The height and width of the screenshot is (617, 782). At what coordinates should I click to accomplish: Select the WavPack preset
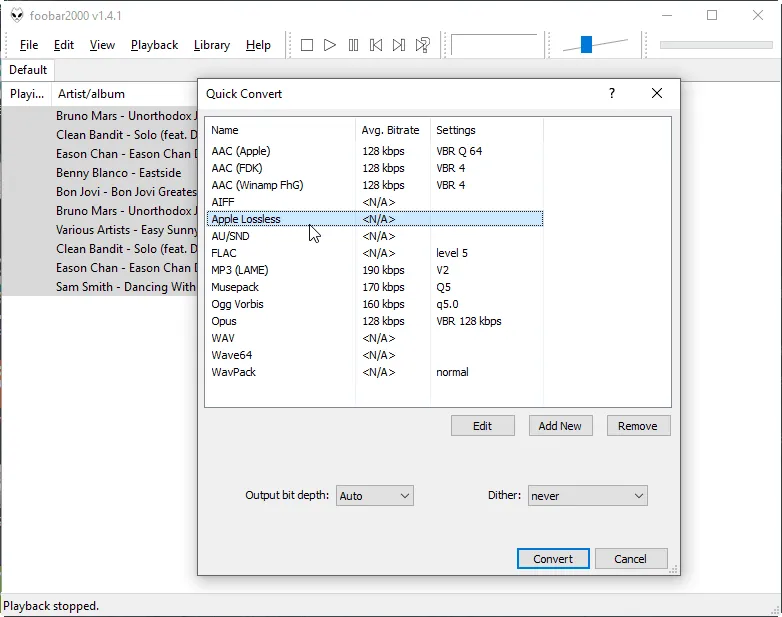pyautogui.click(x=375, y=372)
